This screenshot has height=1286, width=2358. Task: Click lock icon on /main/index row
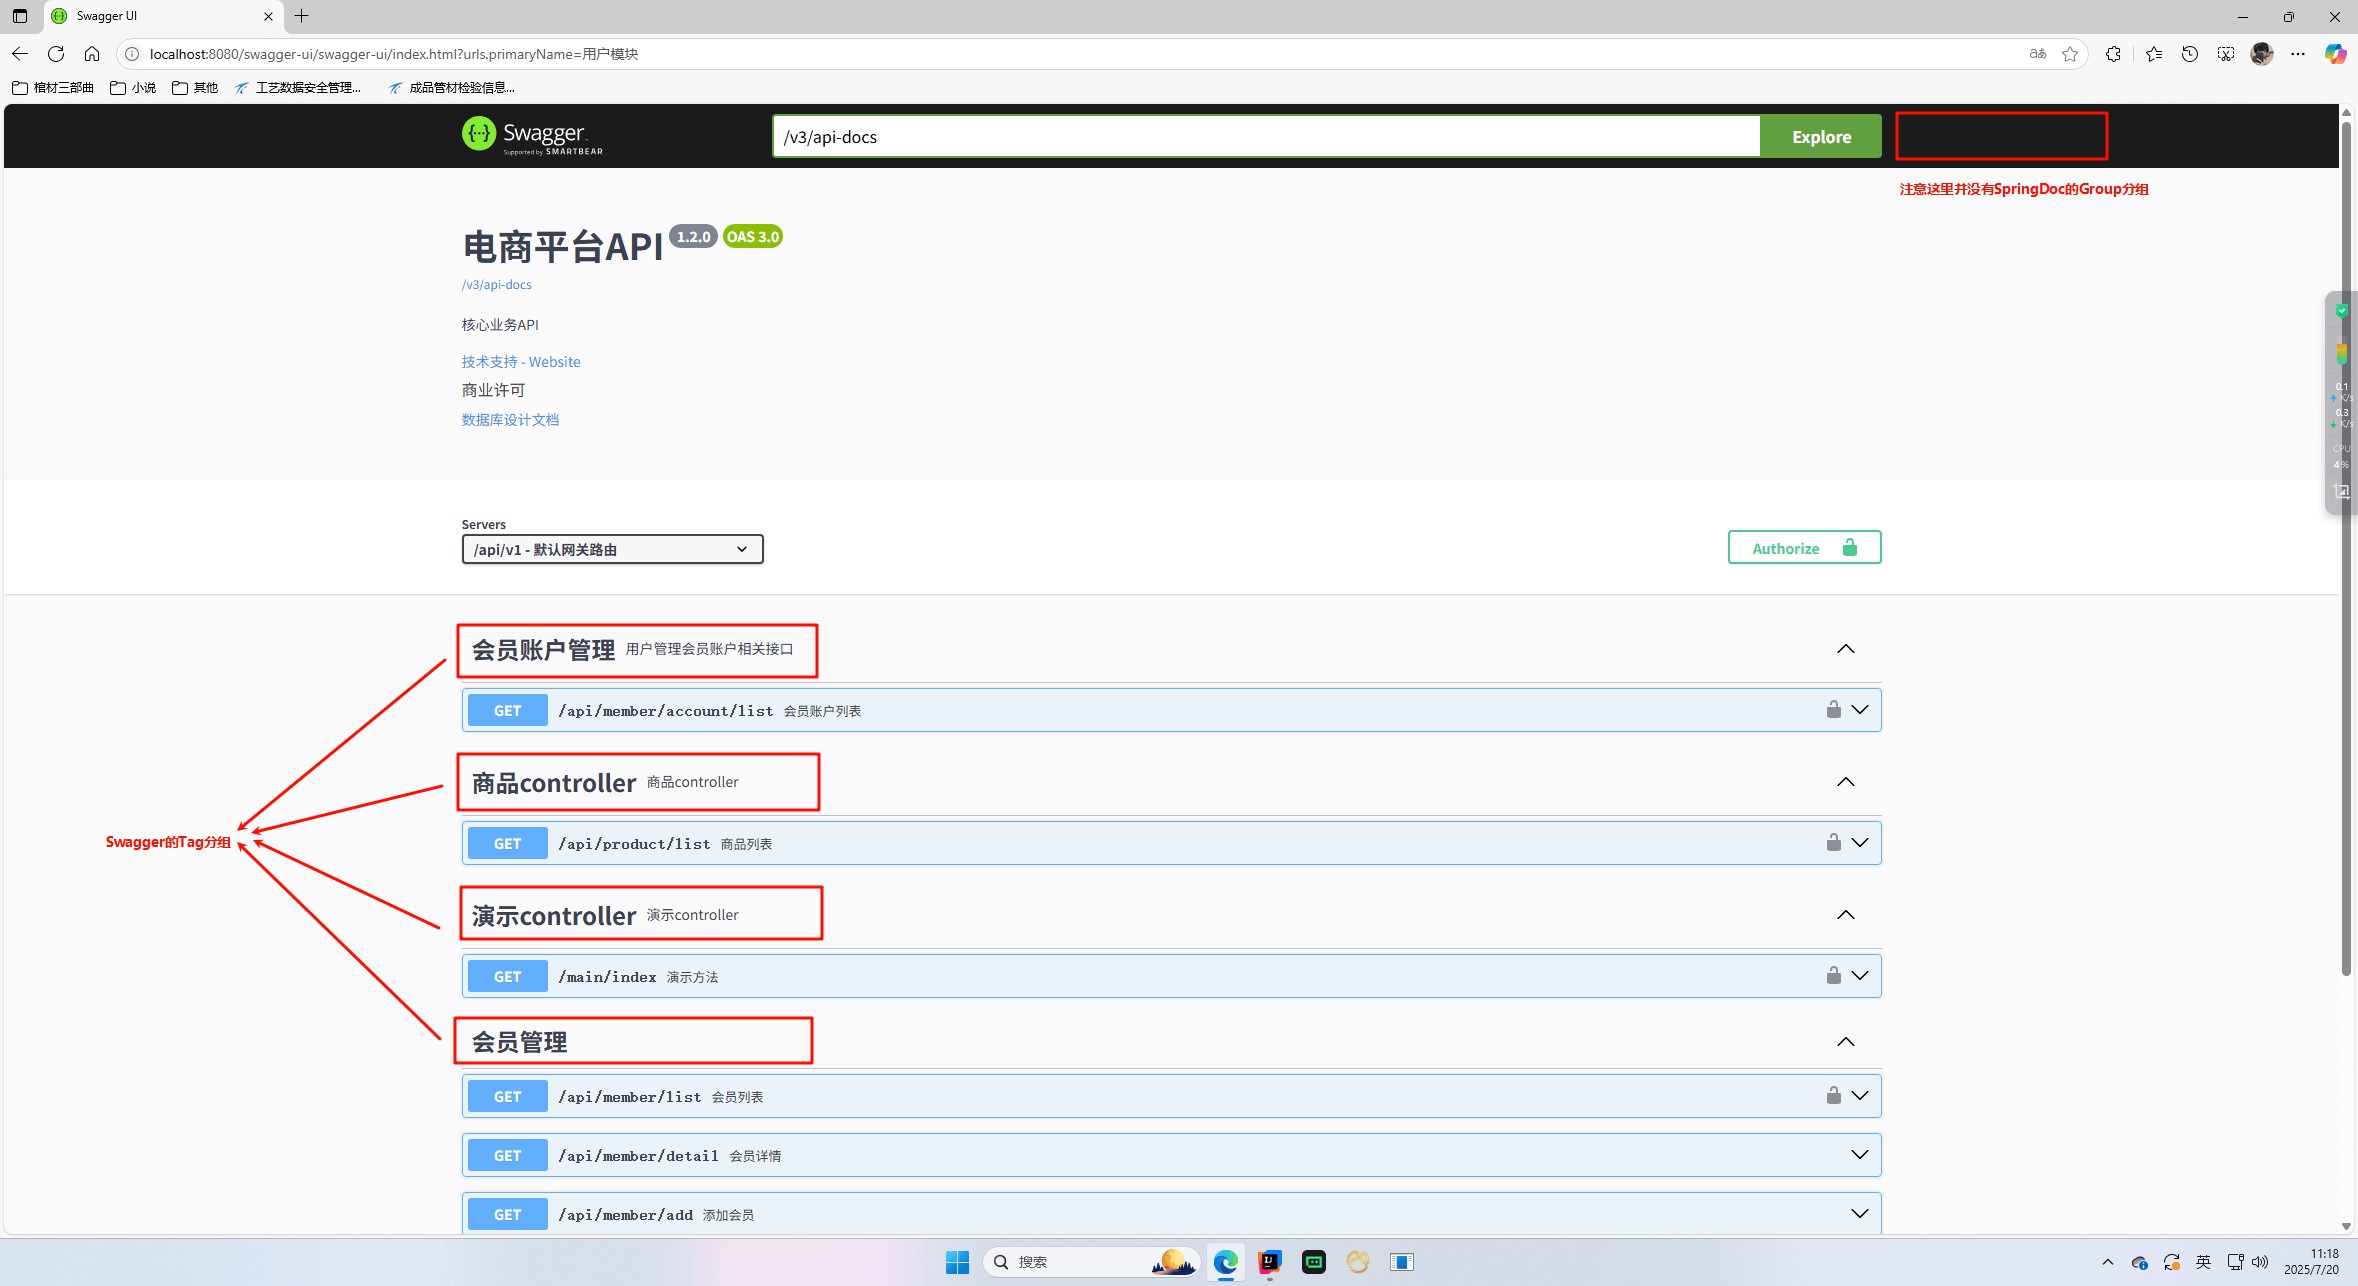point(1833,976)
